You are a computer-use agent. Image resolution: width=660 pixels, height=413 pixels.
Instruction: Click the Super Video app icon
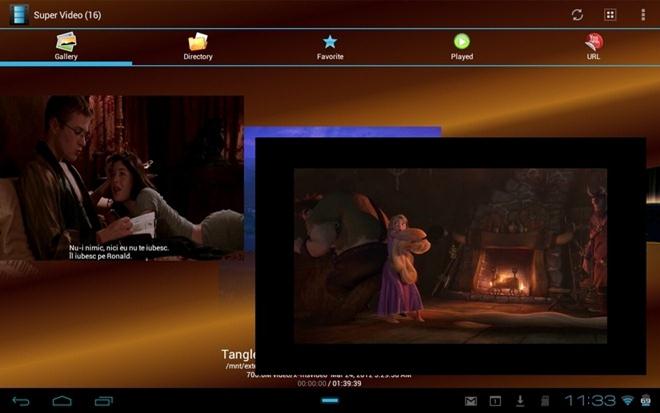tap(19, 15)
